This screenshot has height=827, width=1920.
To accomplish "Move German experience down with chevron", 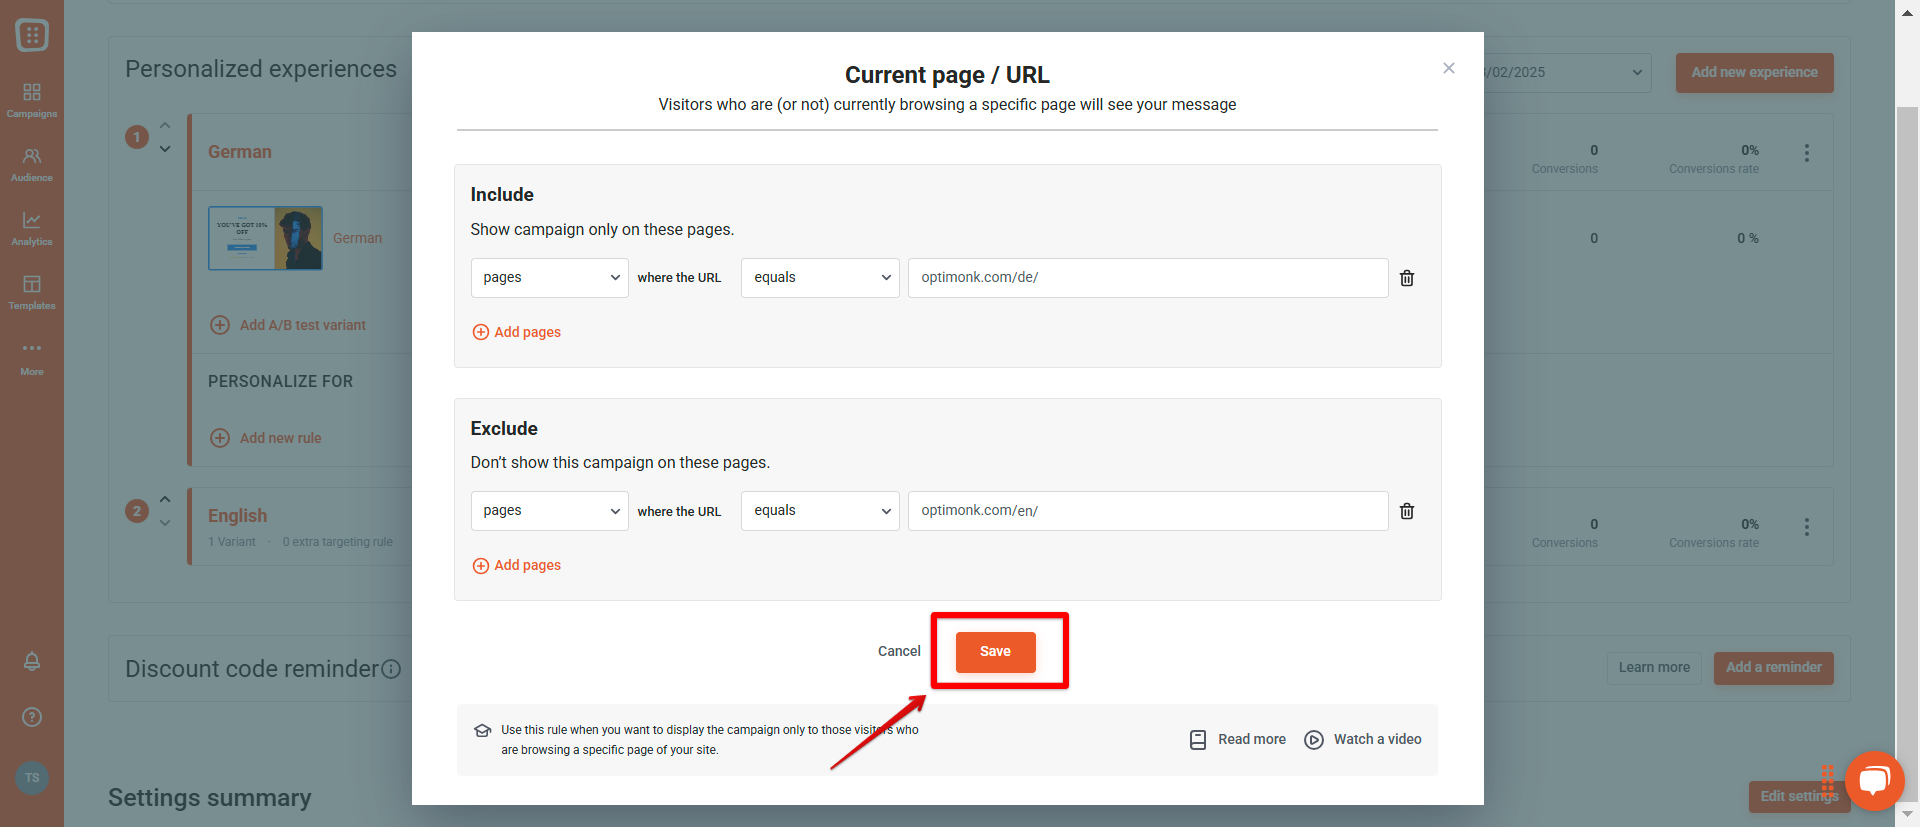I will tap(165, 149).
